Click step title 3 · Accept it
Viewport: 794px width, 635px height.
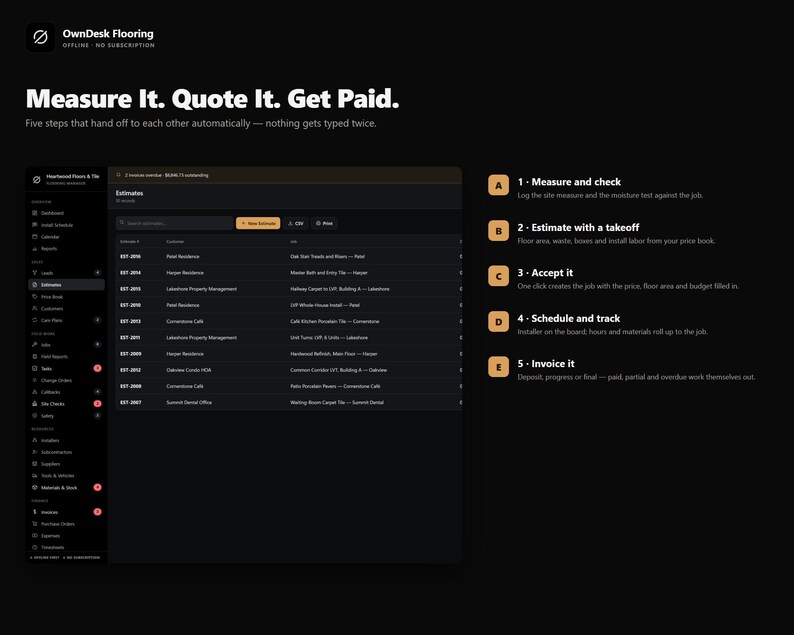pyautogui.click(x=545, y=273)
